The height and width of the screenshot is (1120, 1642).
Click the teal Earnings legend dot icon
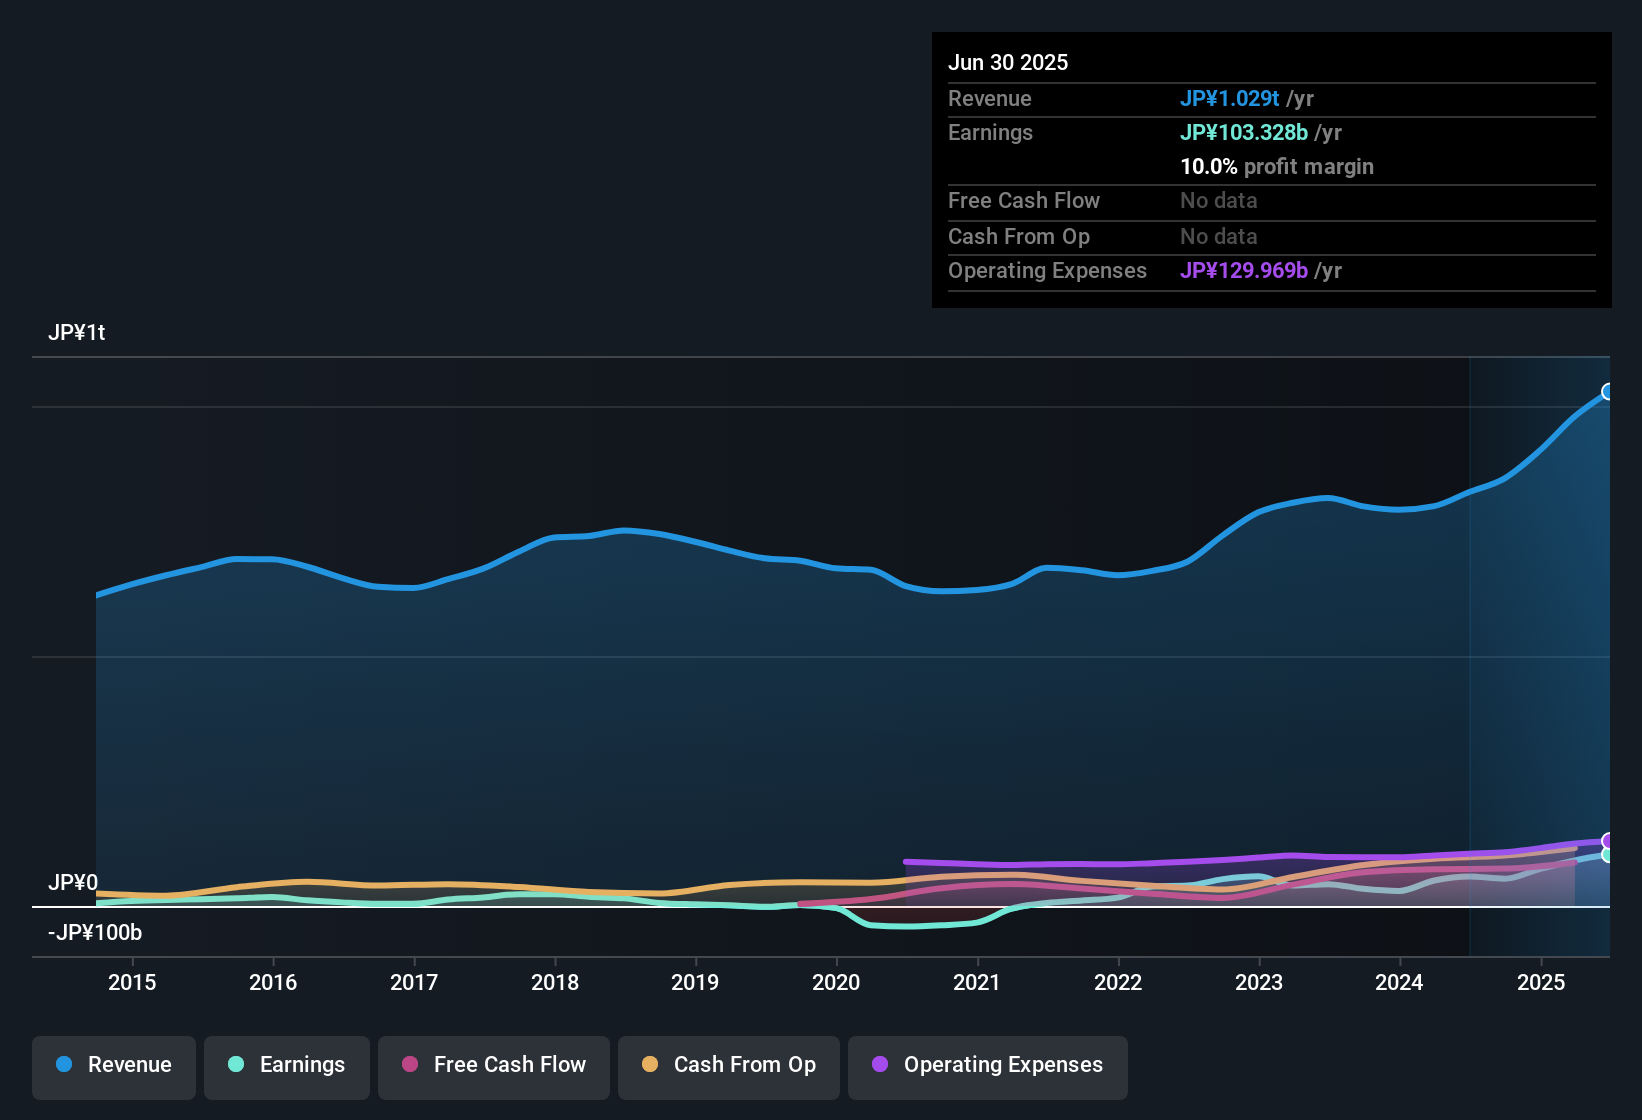click(236, 1065)
